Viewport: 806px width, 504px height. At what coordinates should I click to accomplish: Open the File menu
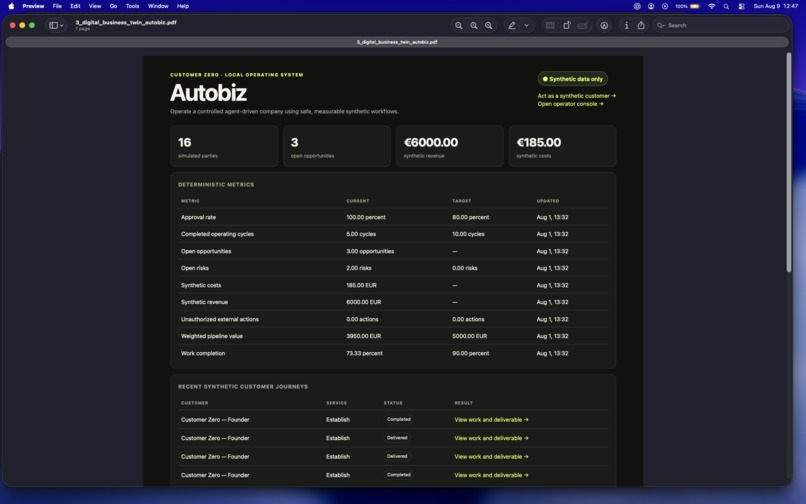click(57, 6)
